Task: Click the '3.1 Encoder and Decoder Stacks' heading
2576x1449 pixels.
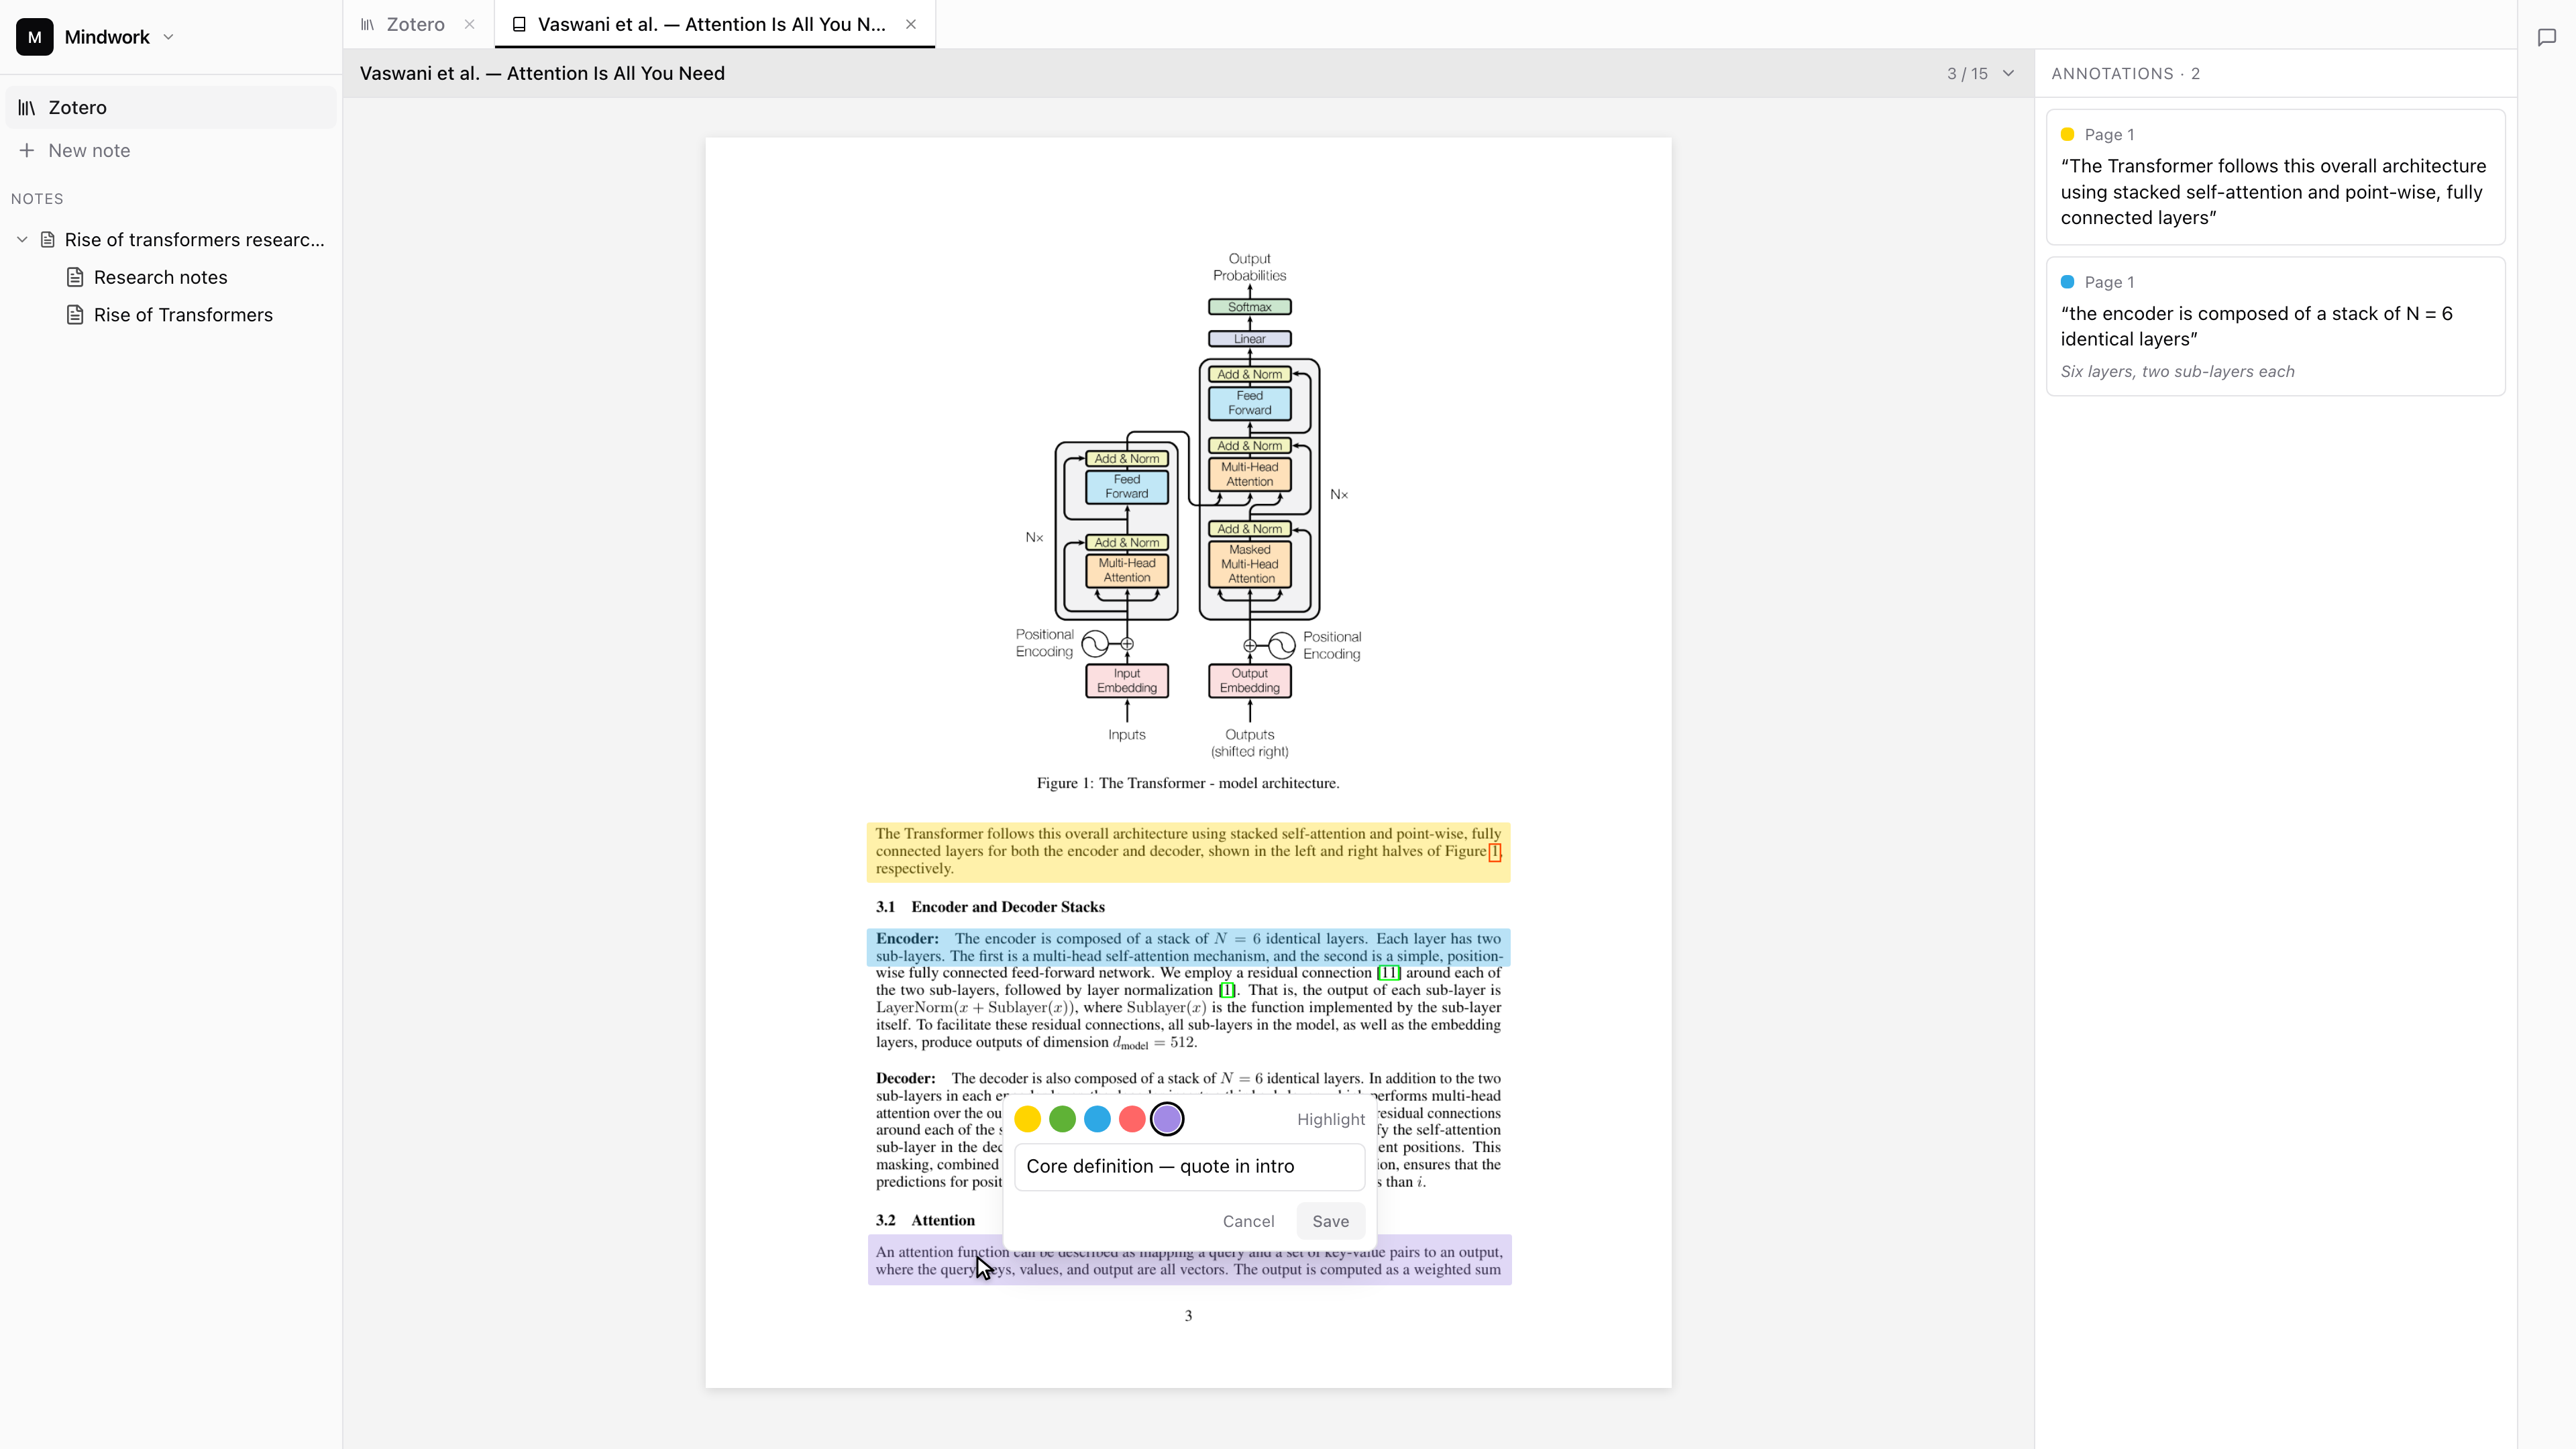Action: [990, 907]
